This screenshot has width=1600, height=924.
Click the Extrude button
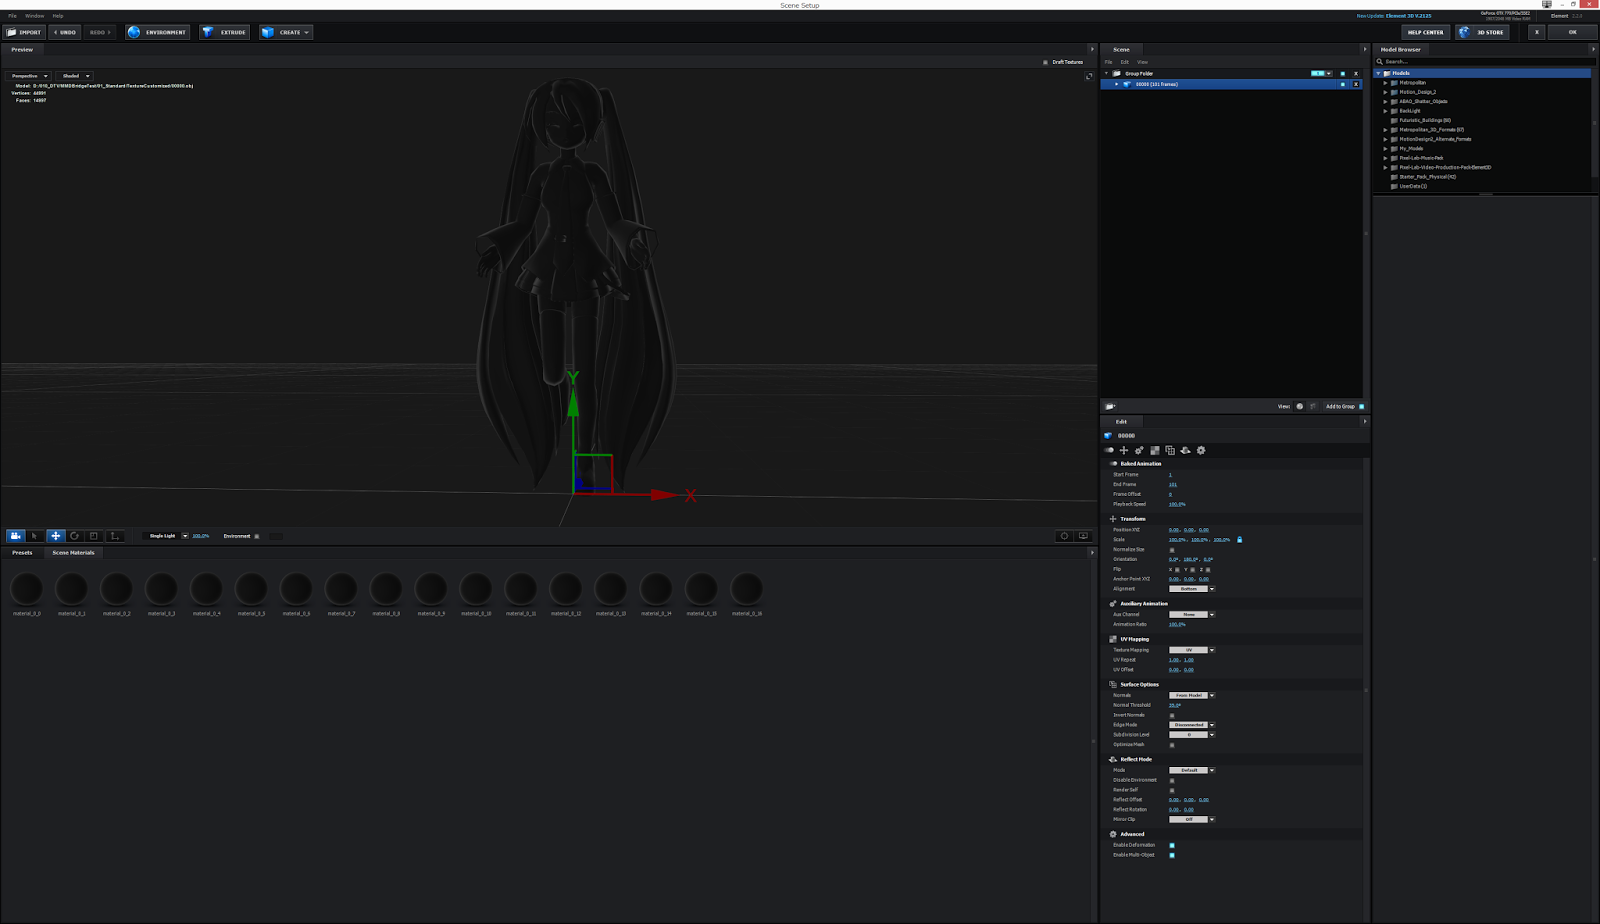[x=224, y=32]
